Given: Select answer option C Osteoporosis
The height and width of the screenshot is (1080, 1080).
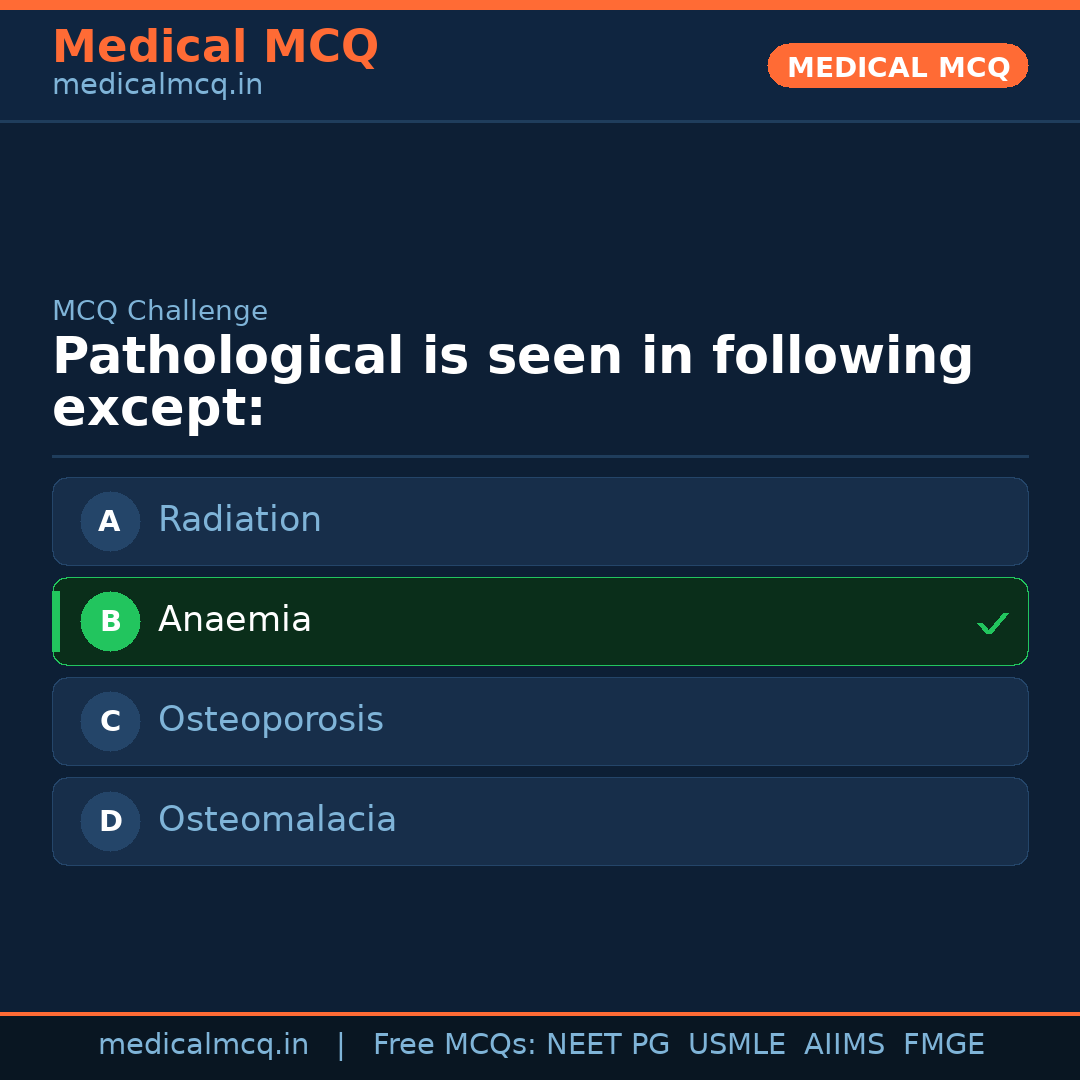Looking at the screenshot, I should click(x=540, y=721).
